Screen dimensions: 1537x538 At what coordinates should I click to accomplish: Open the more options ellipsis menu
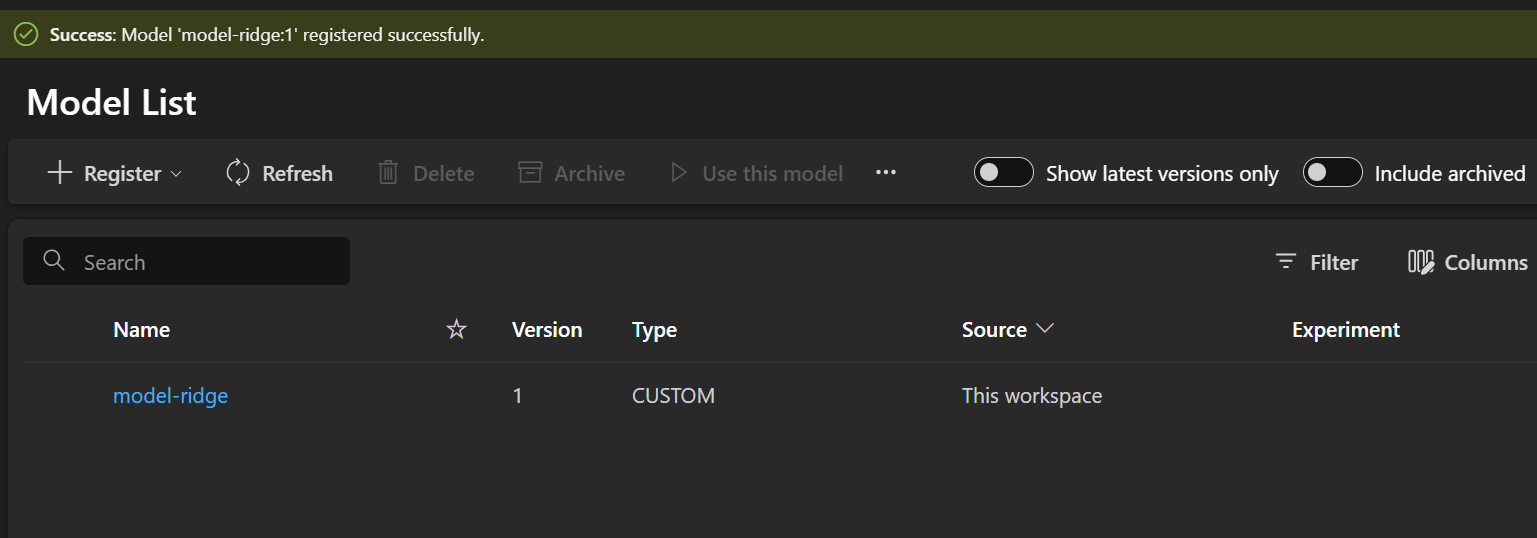pyautogui.click(x=886, y=173)
